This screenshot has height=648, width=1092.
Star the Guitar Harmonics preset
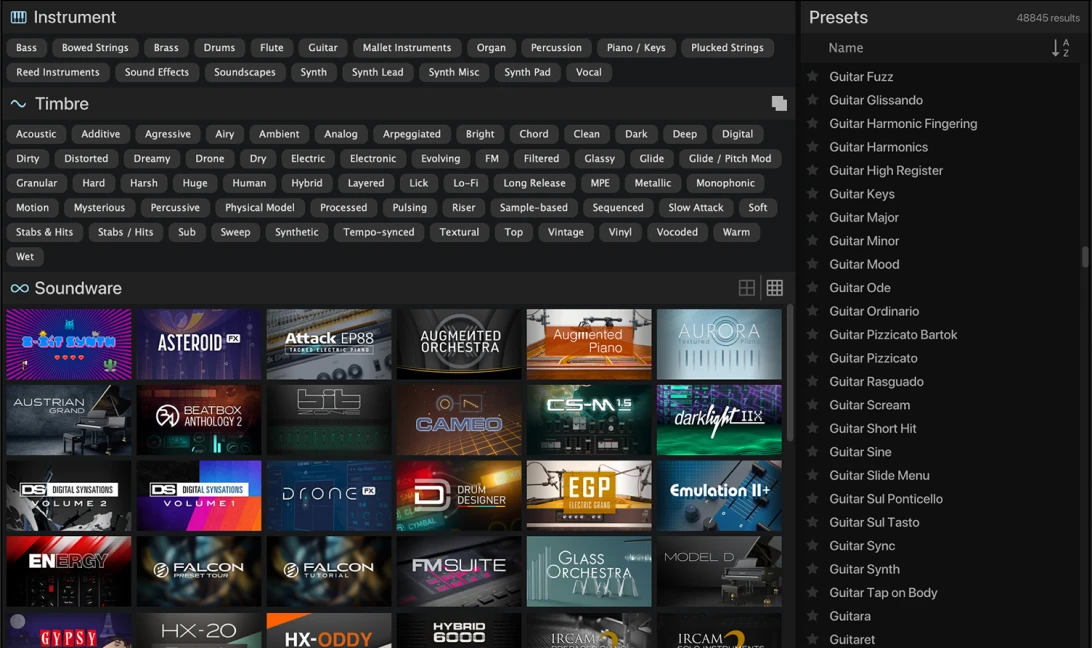point(812,147)
